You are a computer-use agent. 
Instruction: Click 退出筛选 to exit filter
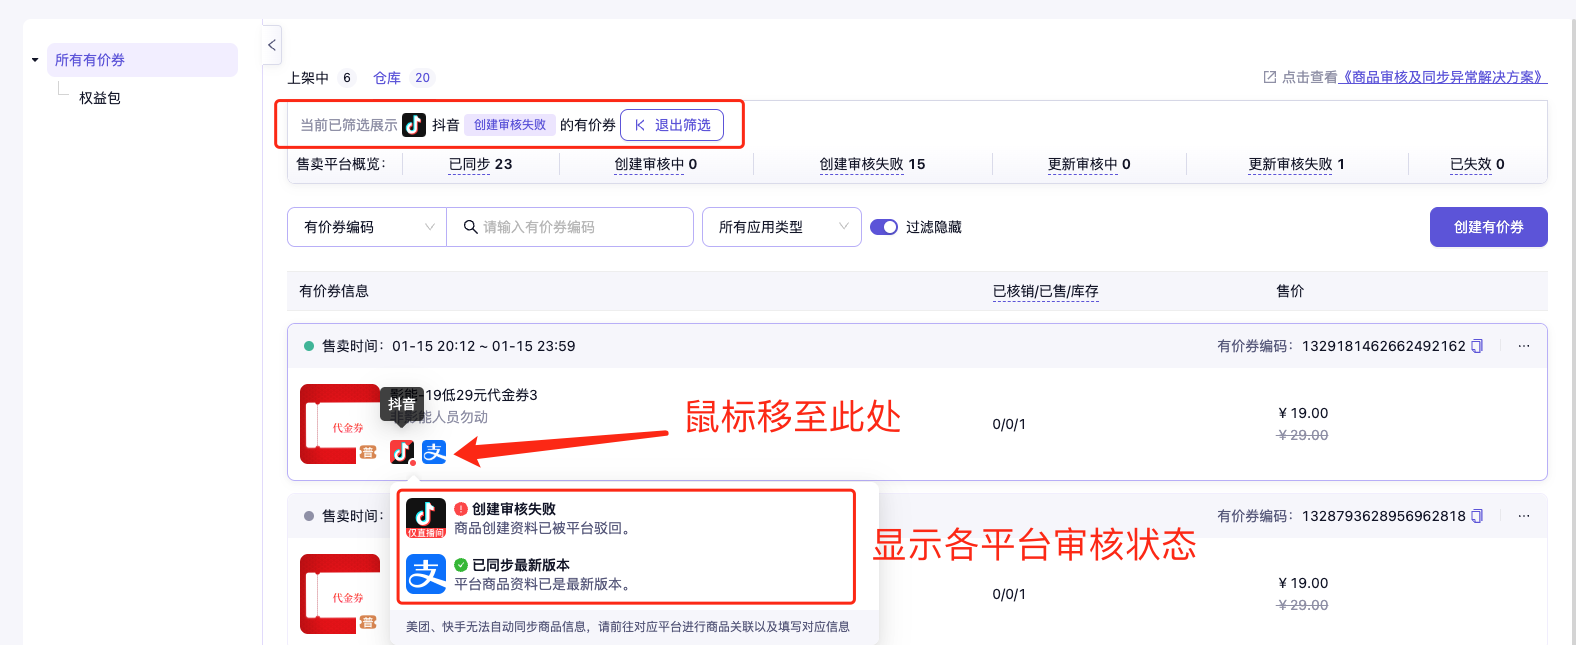(671, 125)
